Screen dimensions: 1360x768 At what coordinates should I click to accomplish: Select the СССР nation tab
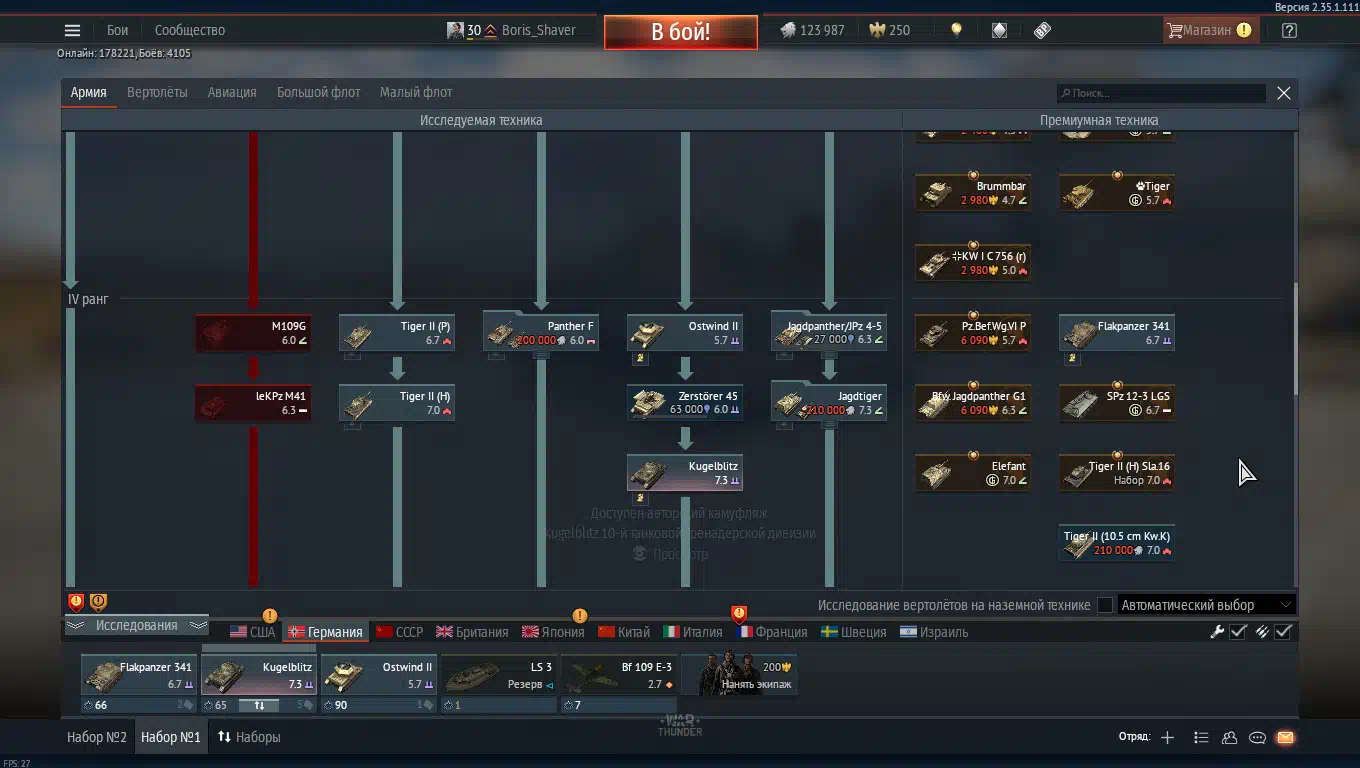point(399,632)
